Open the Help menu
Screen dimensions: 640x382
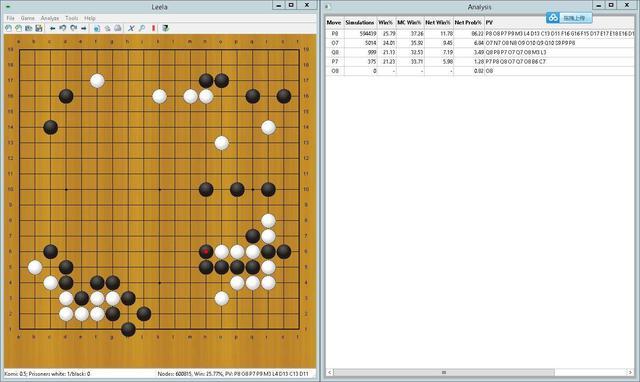pos(90,18)
